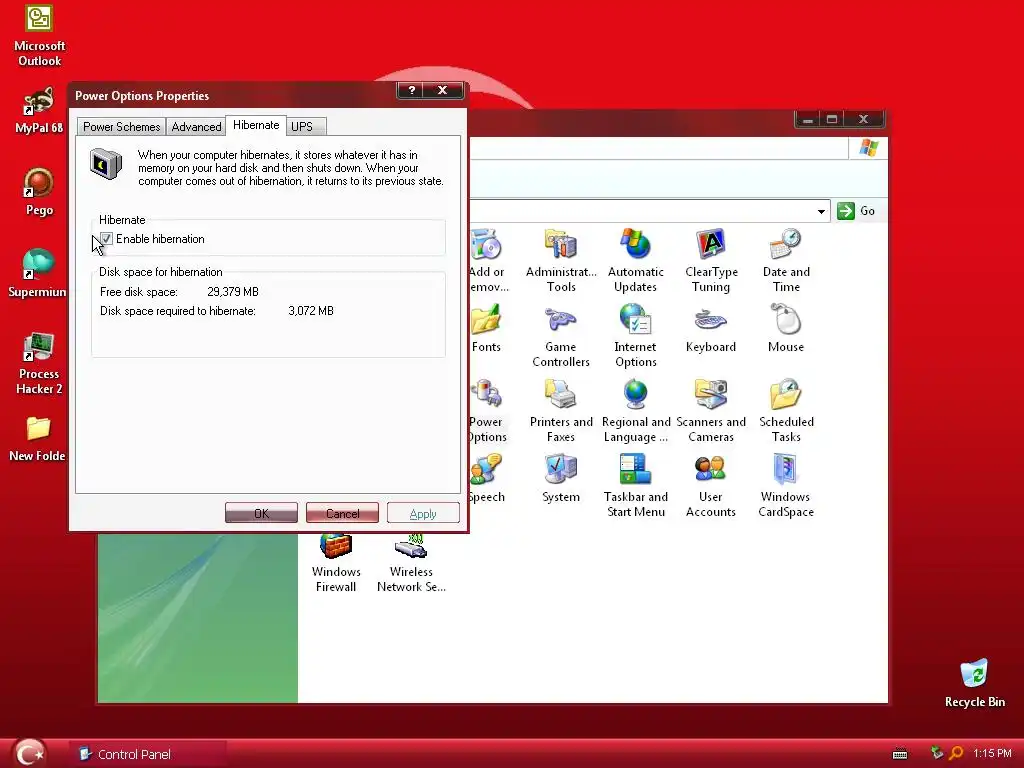This screenshot has width=1024, height=768.
Task: Select the Hibernate tab
Action: click(256, 125)
